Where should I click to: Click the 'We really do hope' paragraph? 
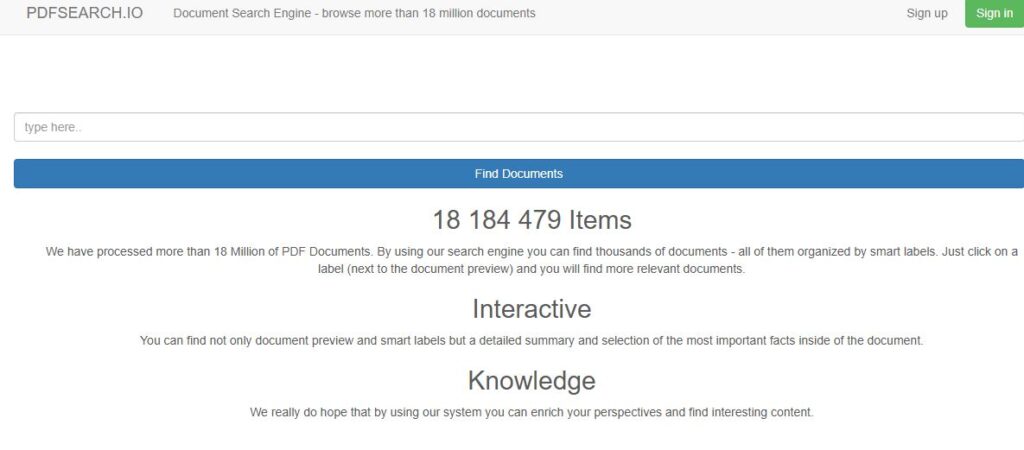click(531, 412)
